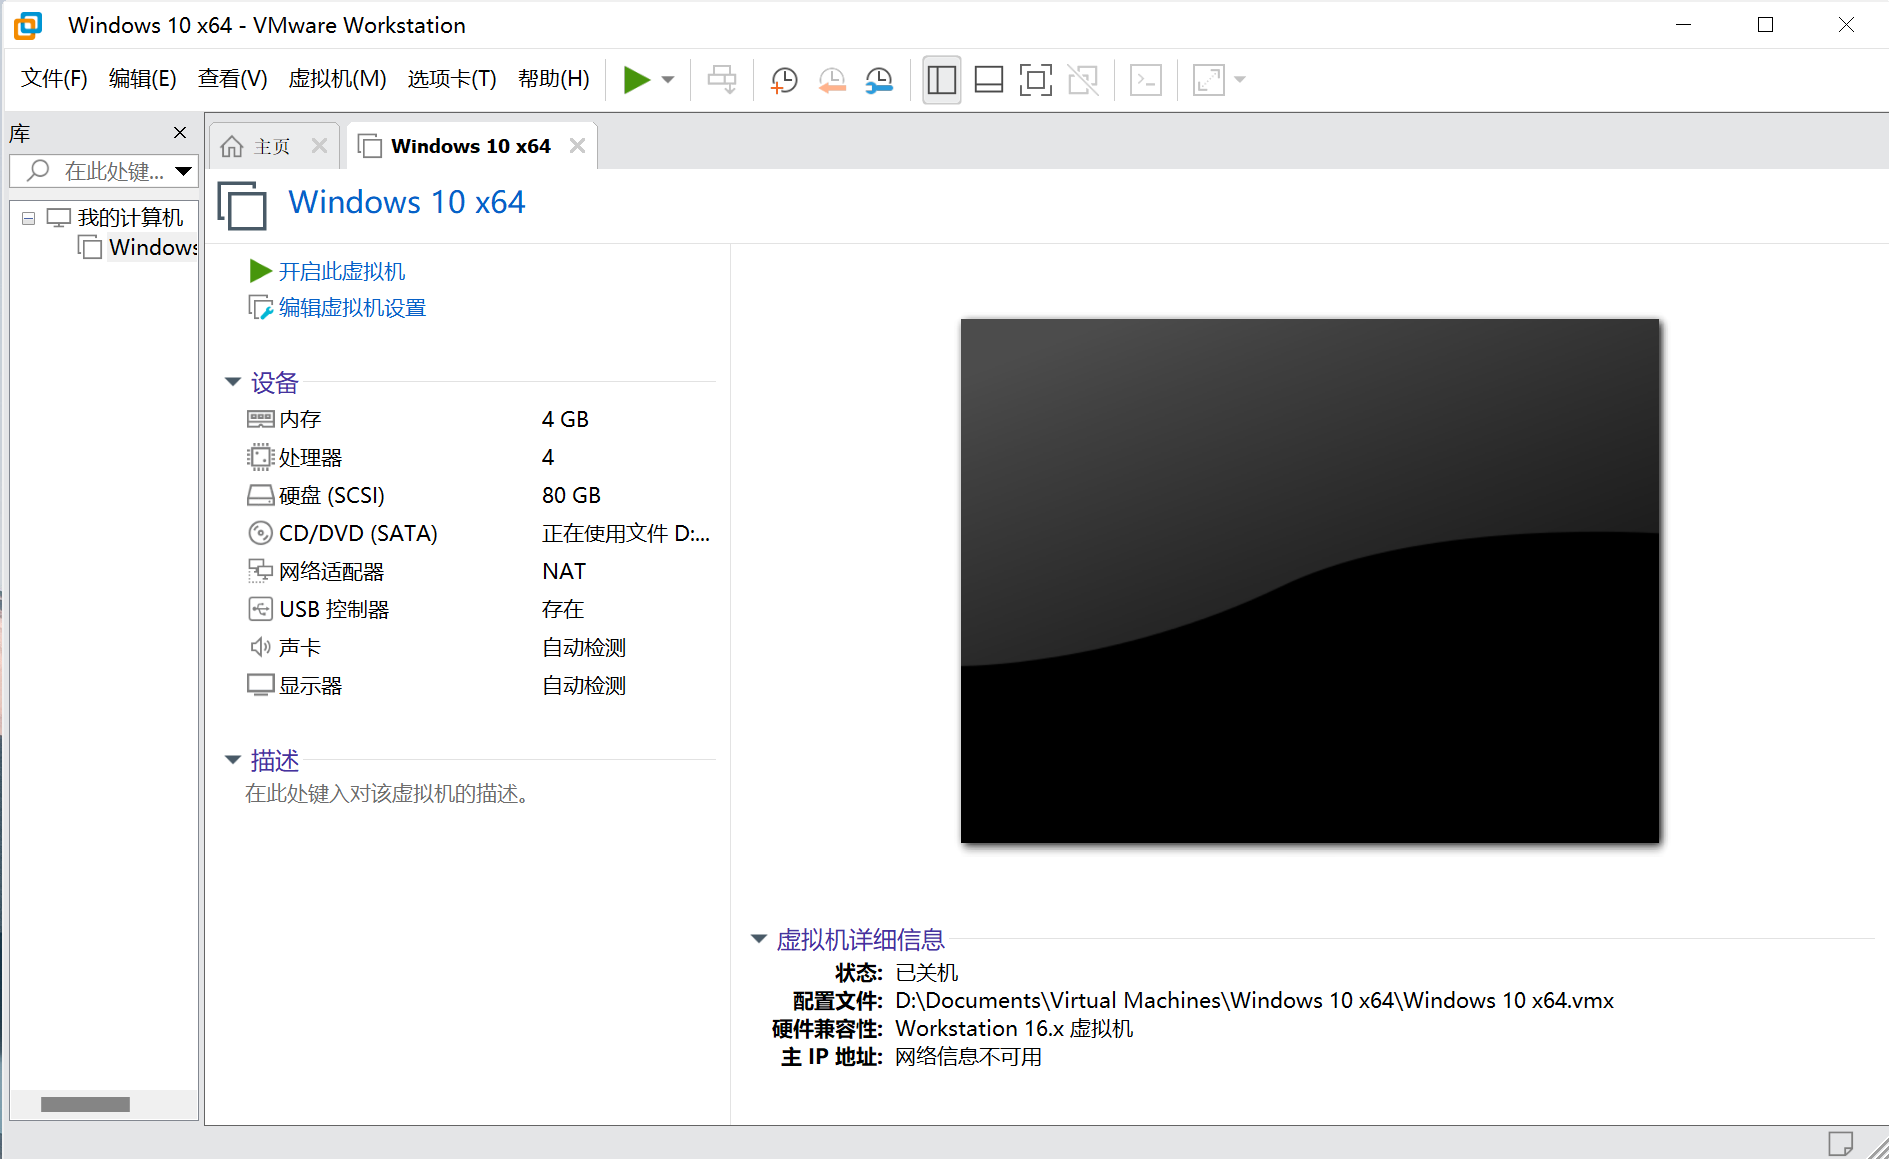
Task: Open the 查看(V) menu
Action: tap(233, 79)
